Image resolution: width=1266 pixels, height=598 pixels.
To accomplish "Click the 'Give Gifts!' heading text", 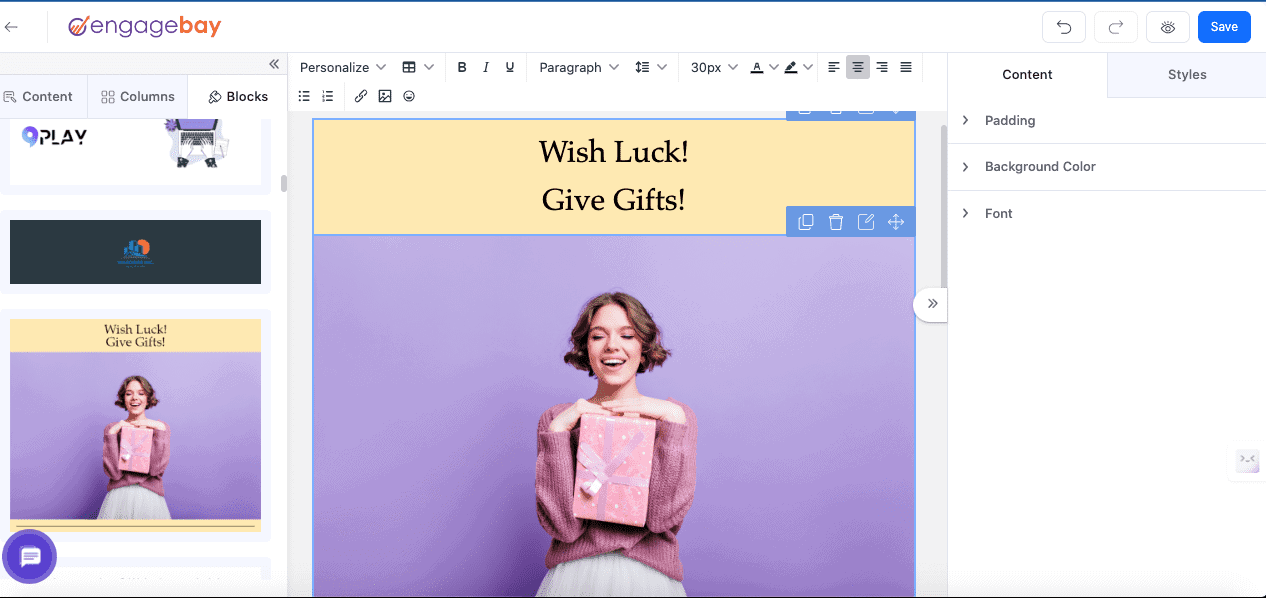I will coord(614,200).
